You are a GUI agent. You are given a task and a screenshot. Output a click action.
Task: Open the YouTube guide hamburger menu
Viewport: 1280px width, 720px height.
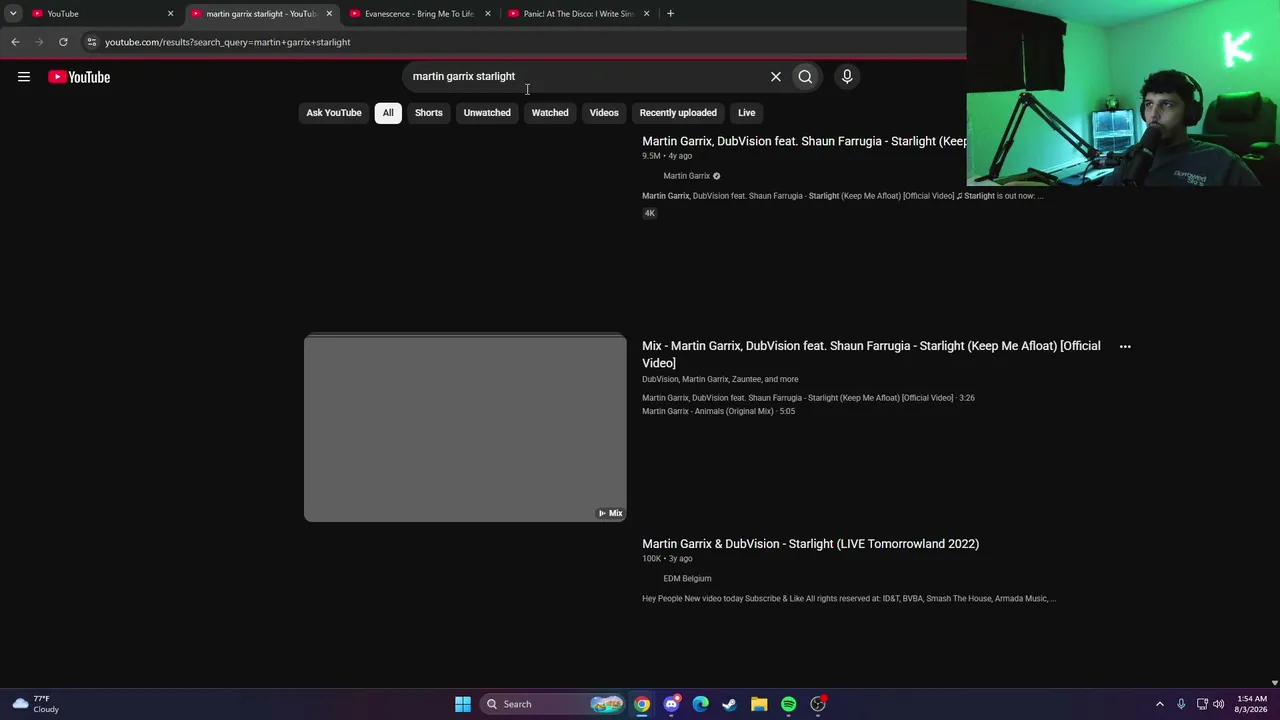24,77
